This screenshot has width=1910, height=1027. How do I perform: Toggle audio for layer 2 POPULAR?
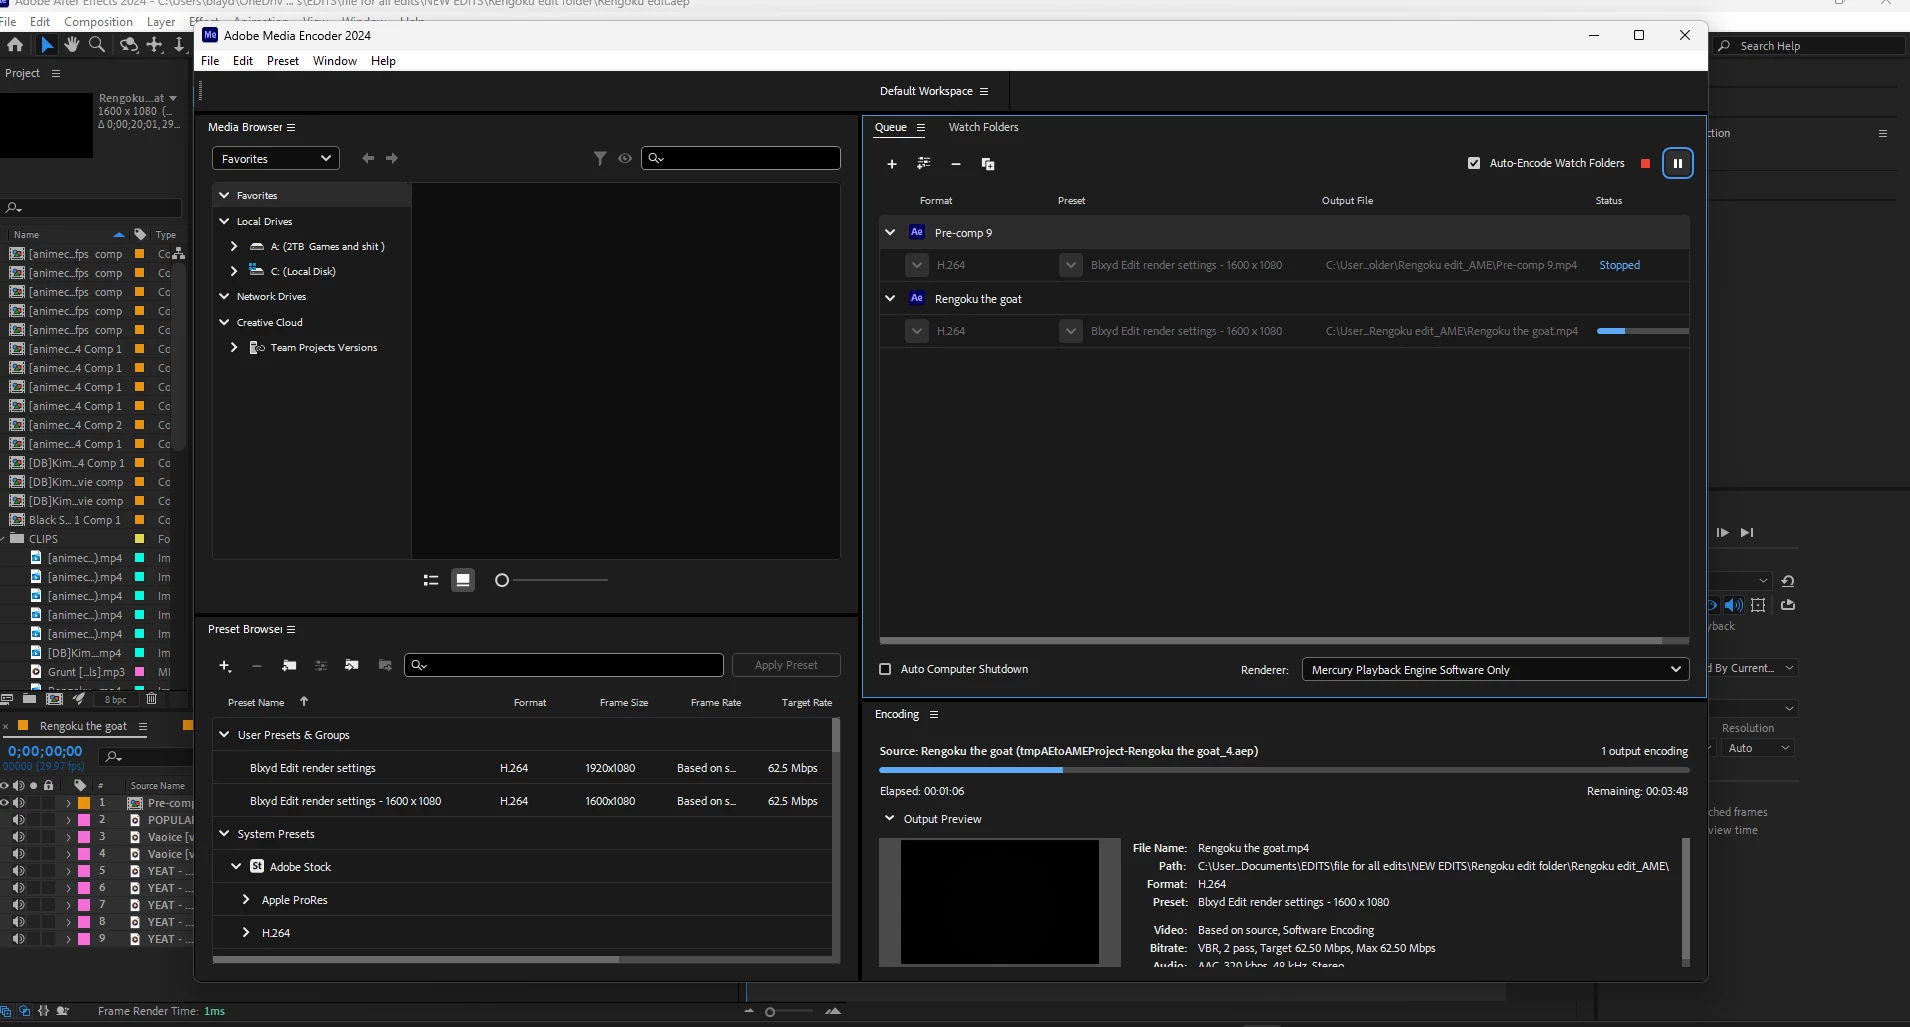(x=18, y=820)
